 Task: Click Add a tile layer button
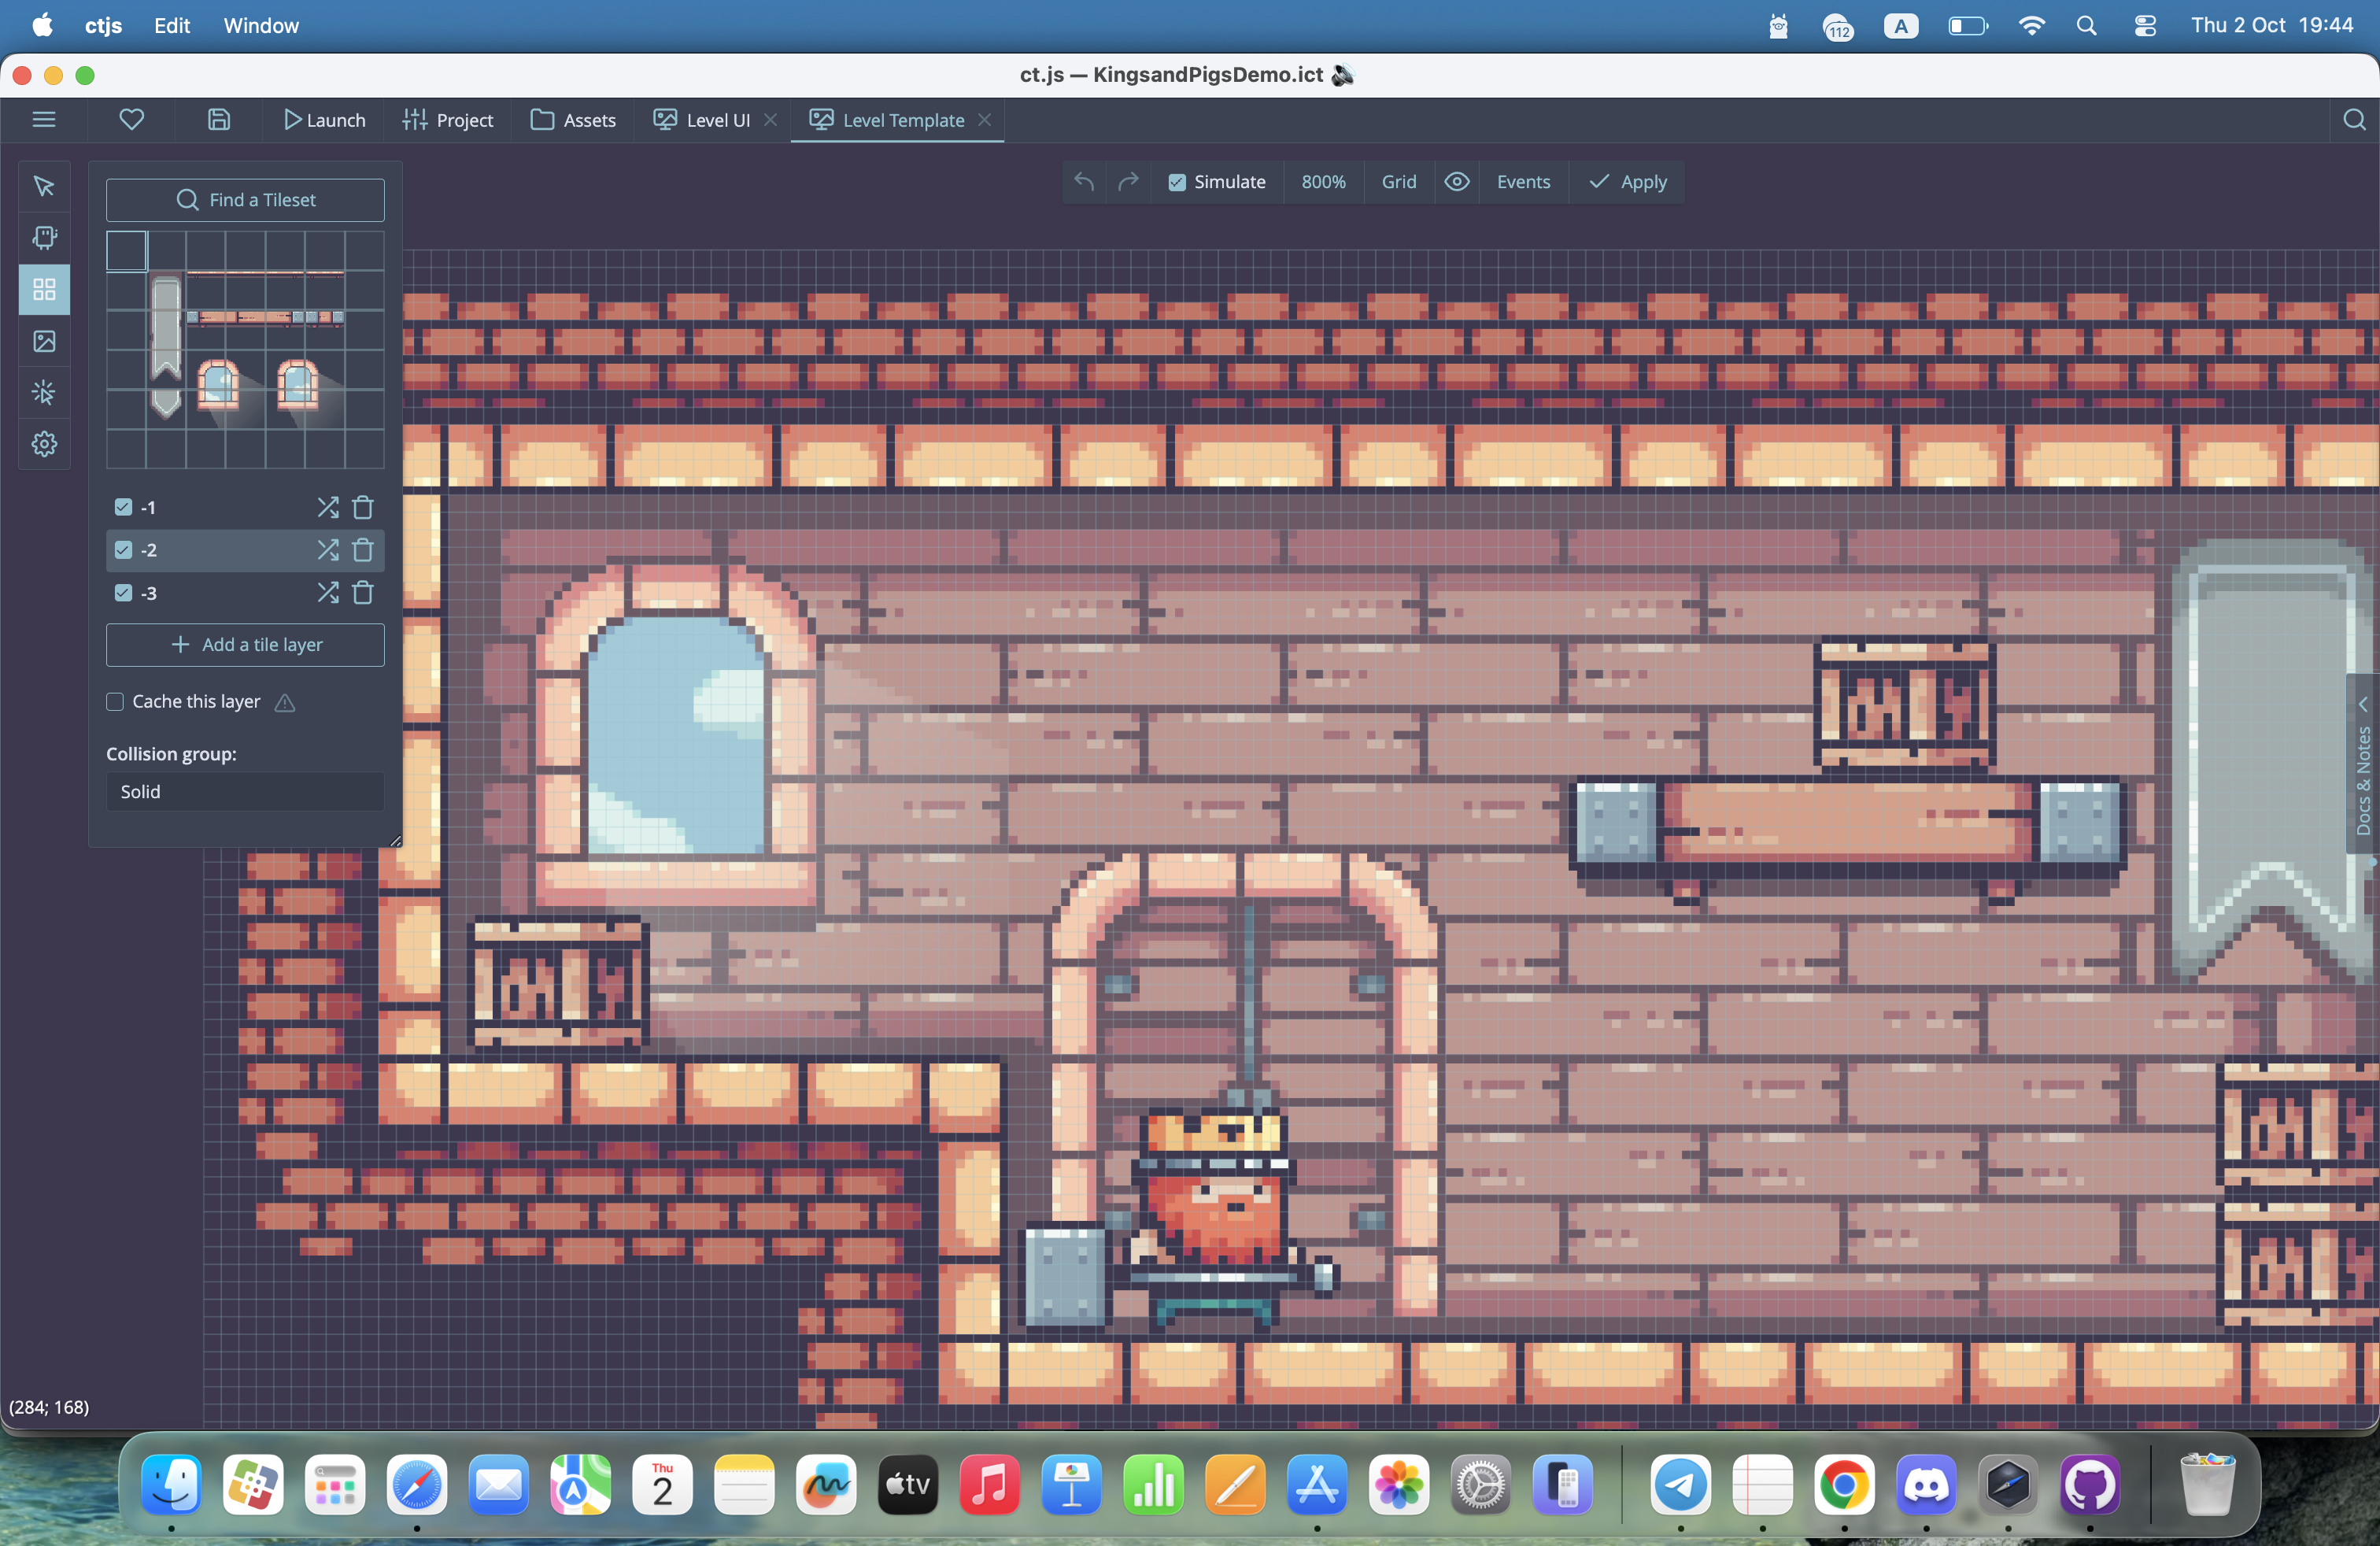coord(245,645)
